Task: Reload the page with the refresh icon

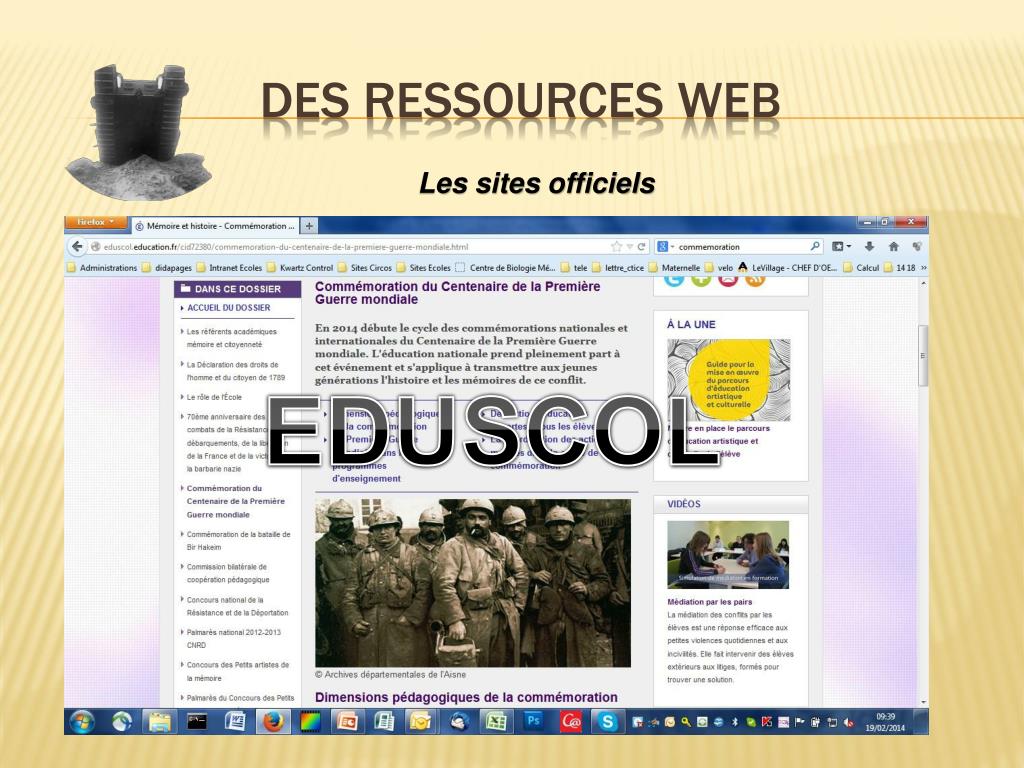Action: [x=641, y=247]
